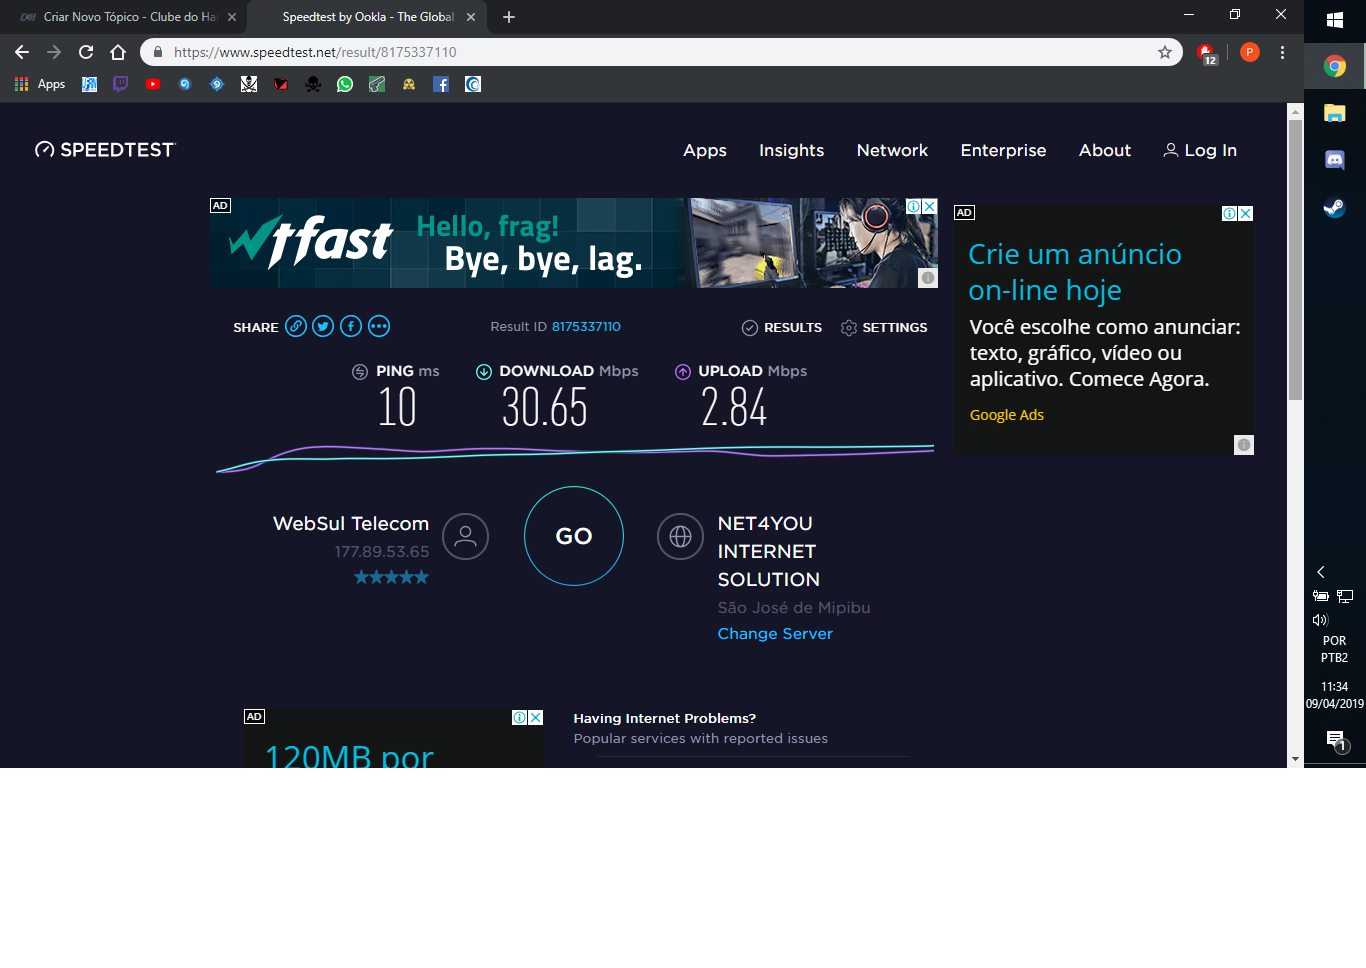
Task: Open the wtfast banner advertisement
Action: (573, 243)
